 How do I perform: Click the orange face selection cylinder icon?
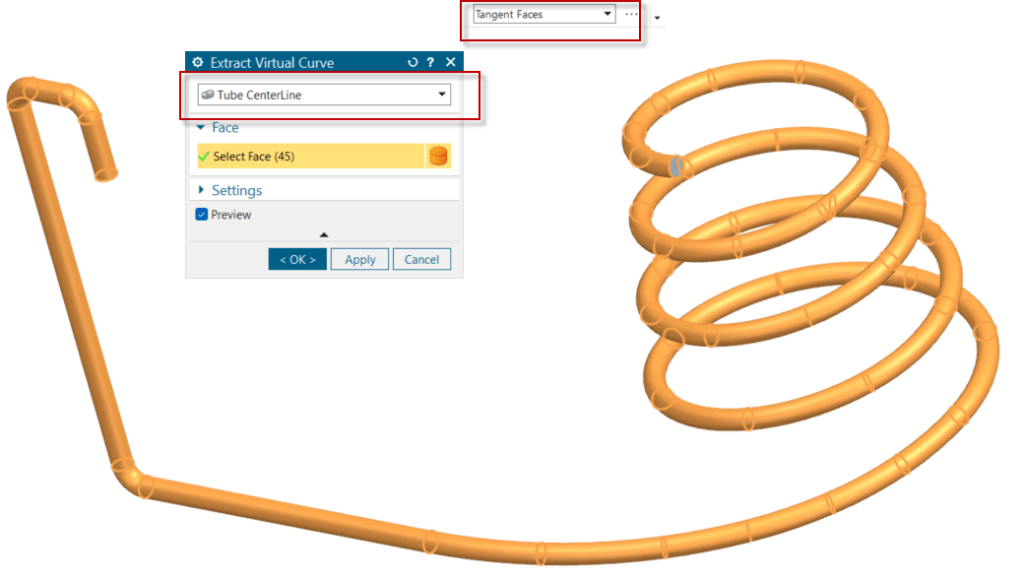coord(438,156)
